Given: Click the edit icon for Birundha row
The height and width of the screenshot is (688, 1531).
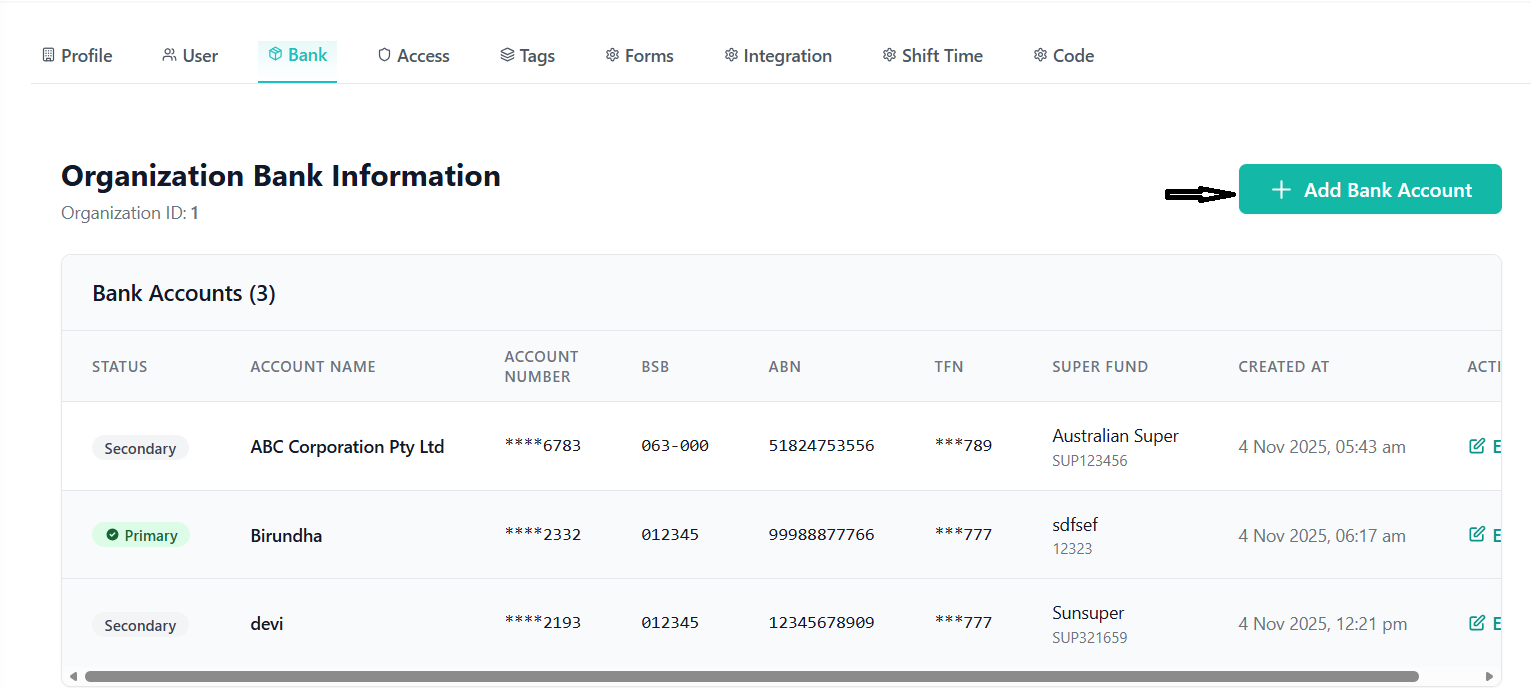Looking at the screenshot, I should [x=1476, y=535].
